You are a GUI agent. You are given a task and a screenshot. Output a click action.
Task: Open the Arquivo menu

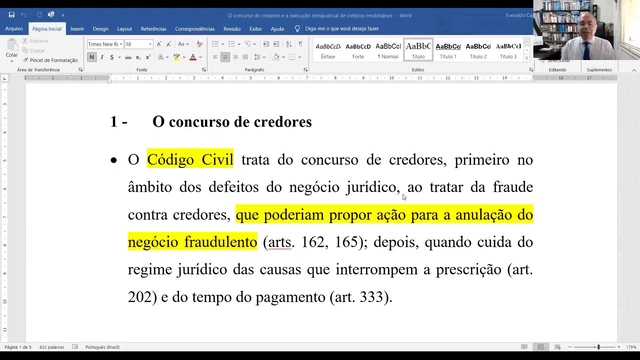pos(14,29)
